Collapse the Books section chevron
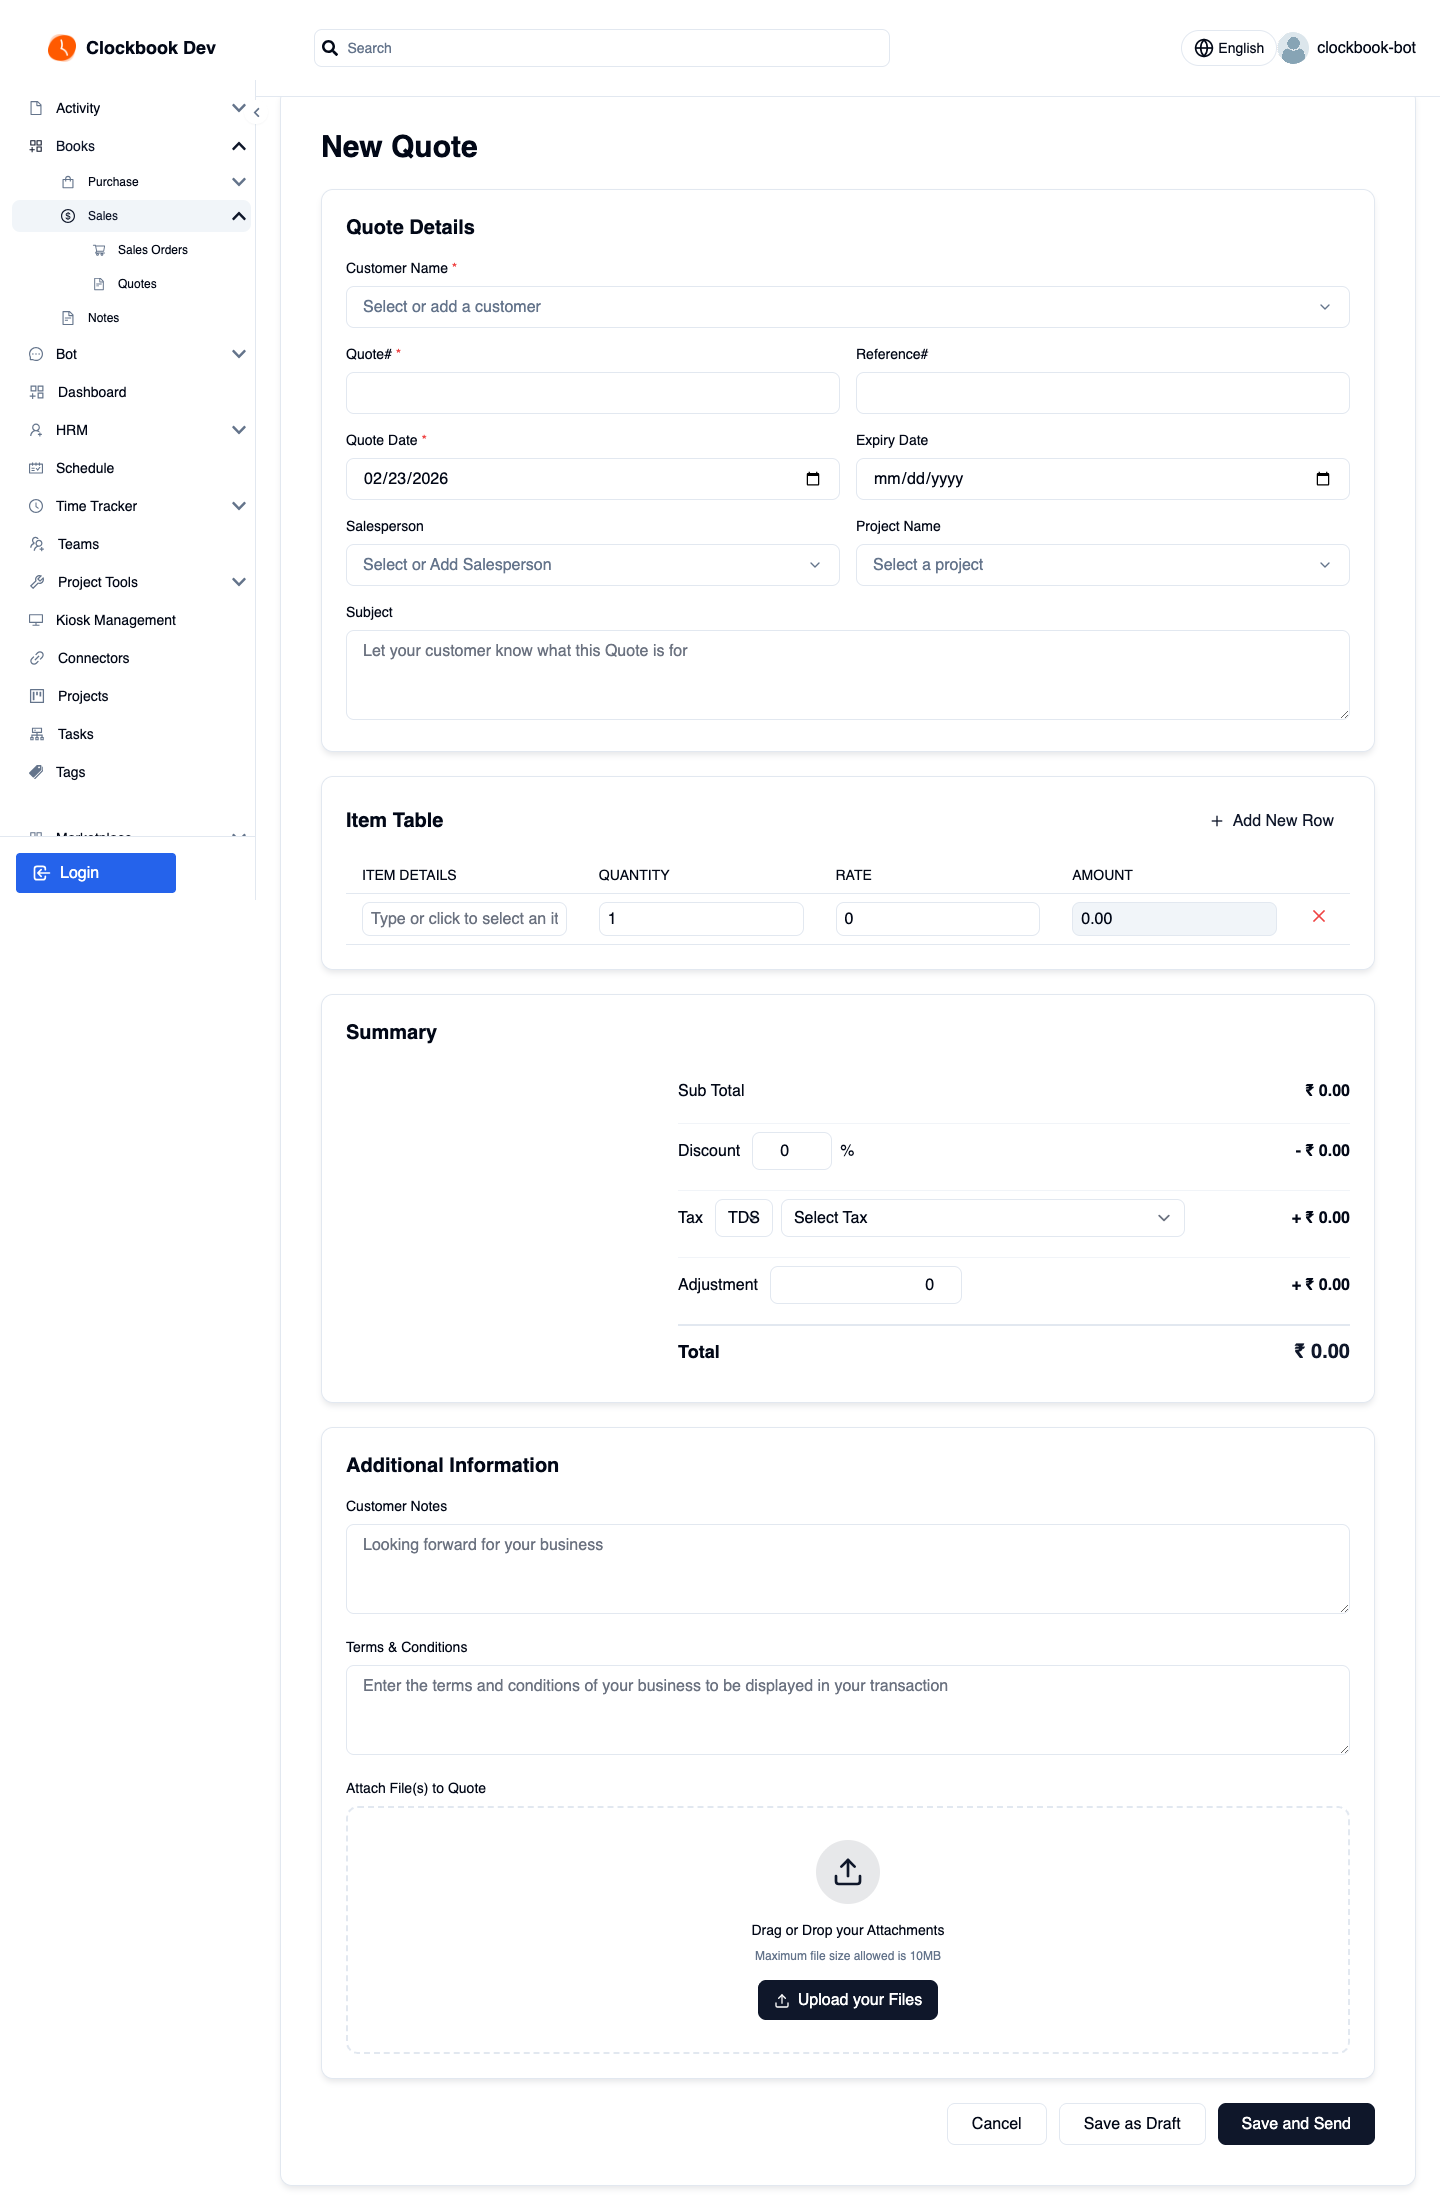The width and height of the screenshot is (1440, 2210). 239,146
